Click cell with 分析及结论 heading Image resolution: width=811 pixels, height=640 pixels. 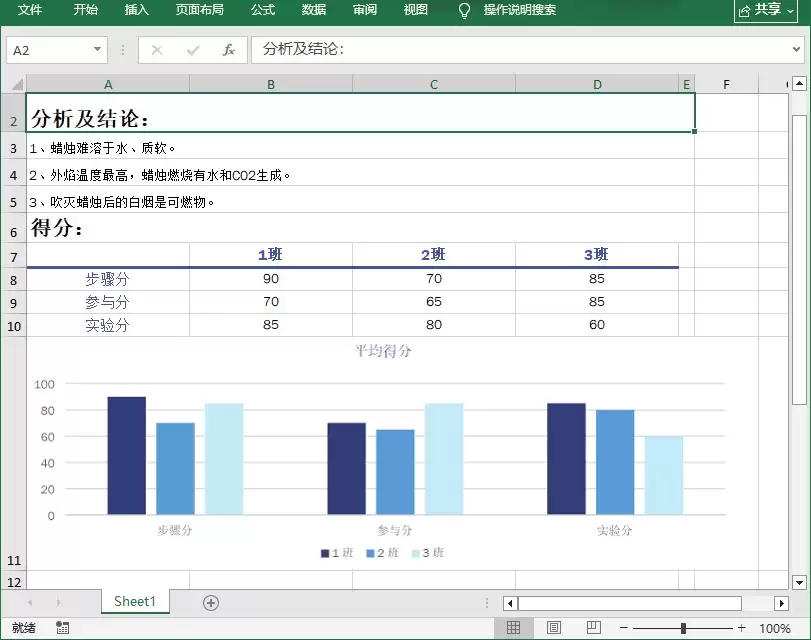point(360,113)
